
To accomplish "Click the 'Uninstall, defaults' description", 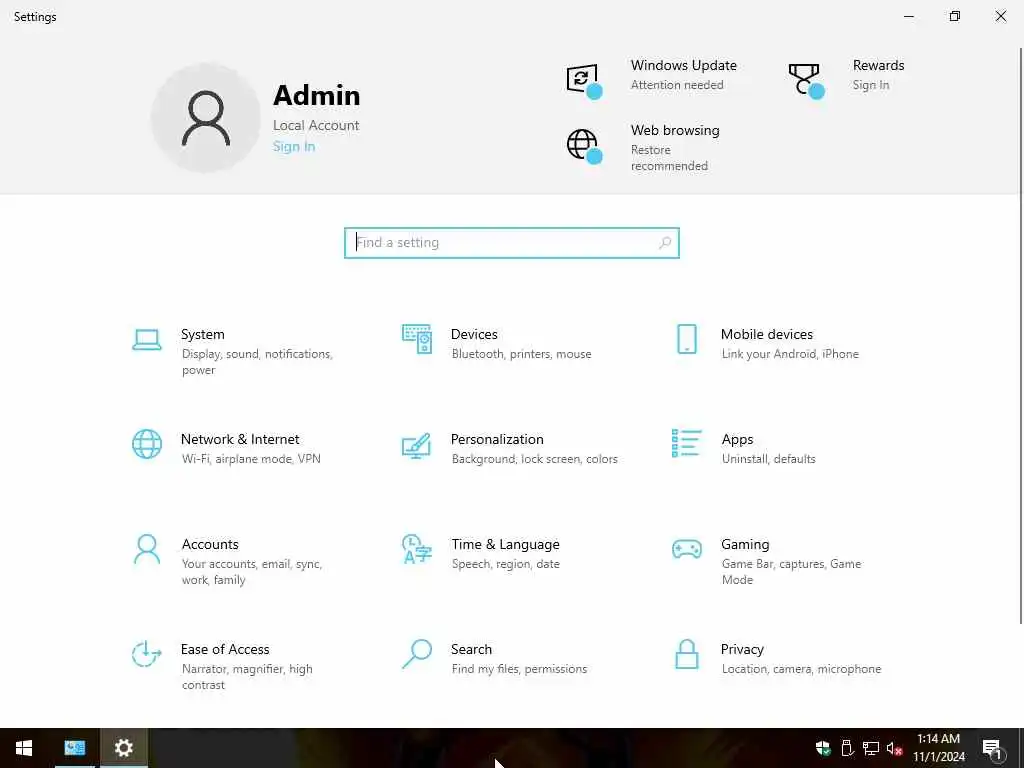I will [x=768, y=459].
